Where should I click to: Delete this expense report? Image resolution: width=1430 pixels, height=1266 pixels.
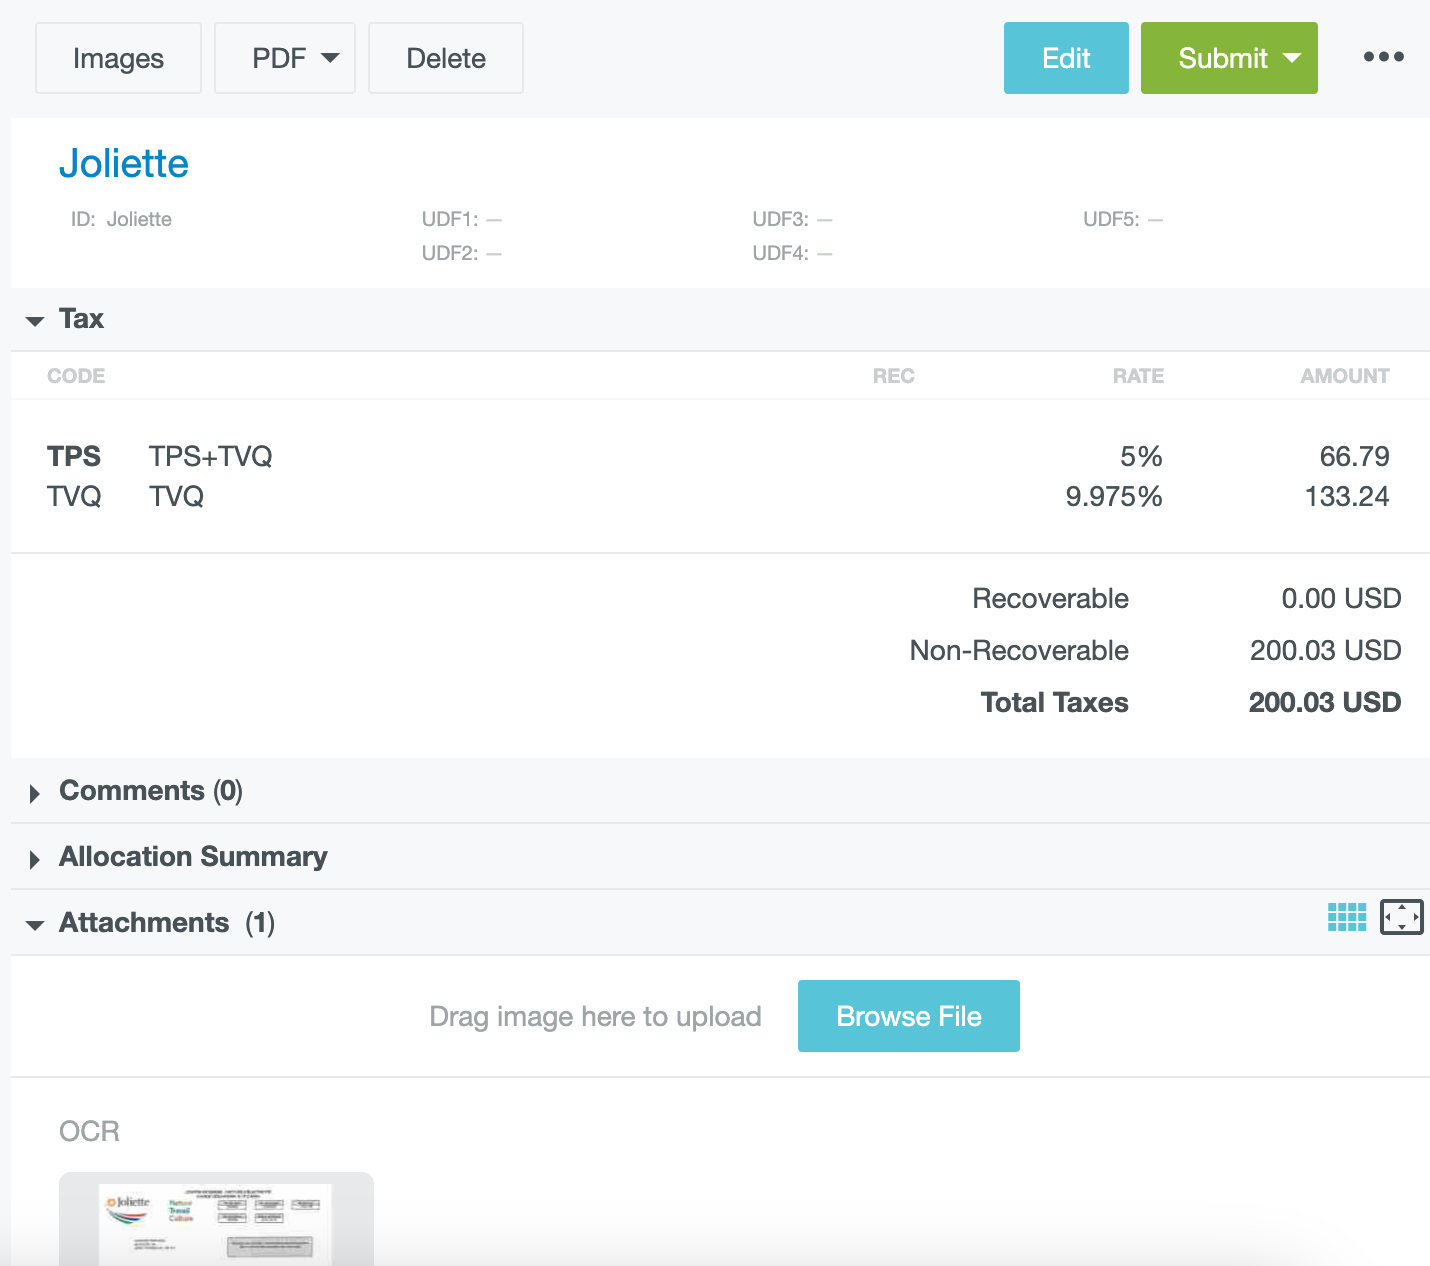click(x=446, y=58)
